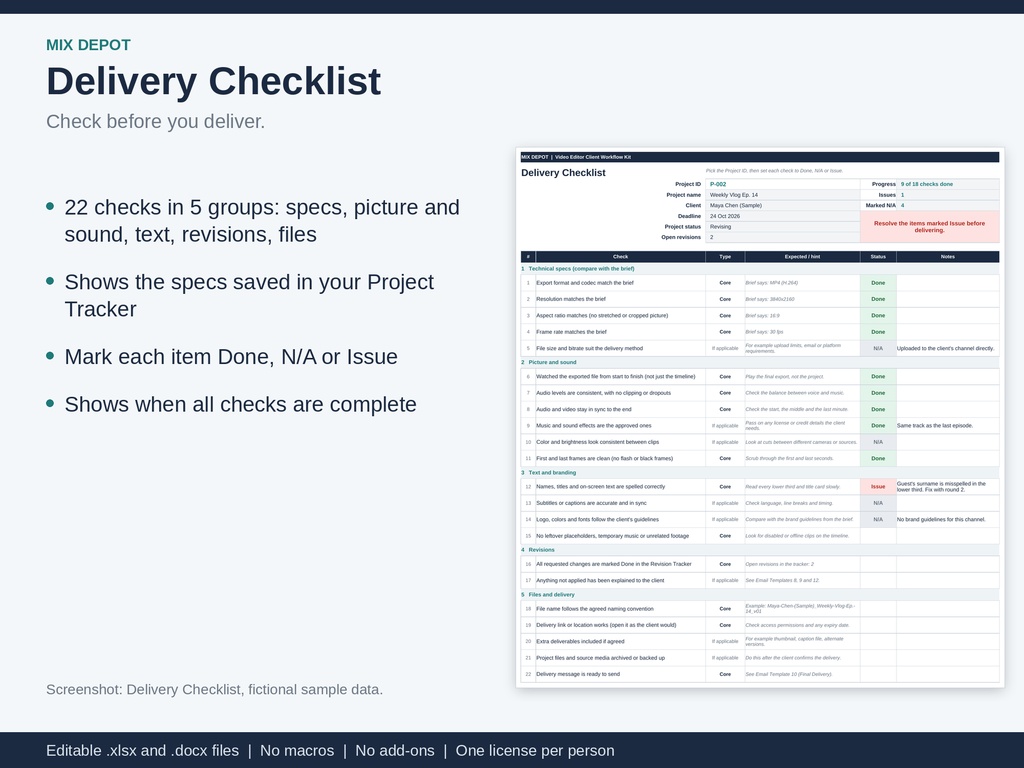Click the 'Technical specs (compare with the brief)' group row

[760, 268]
